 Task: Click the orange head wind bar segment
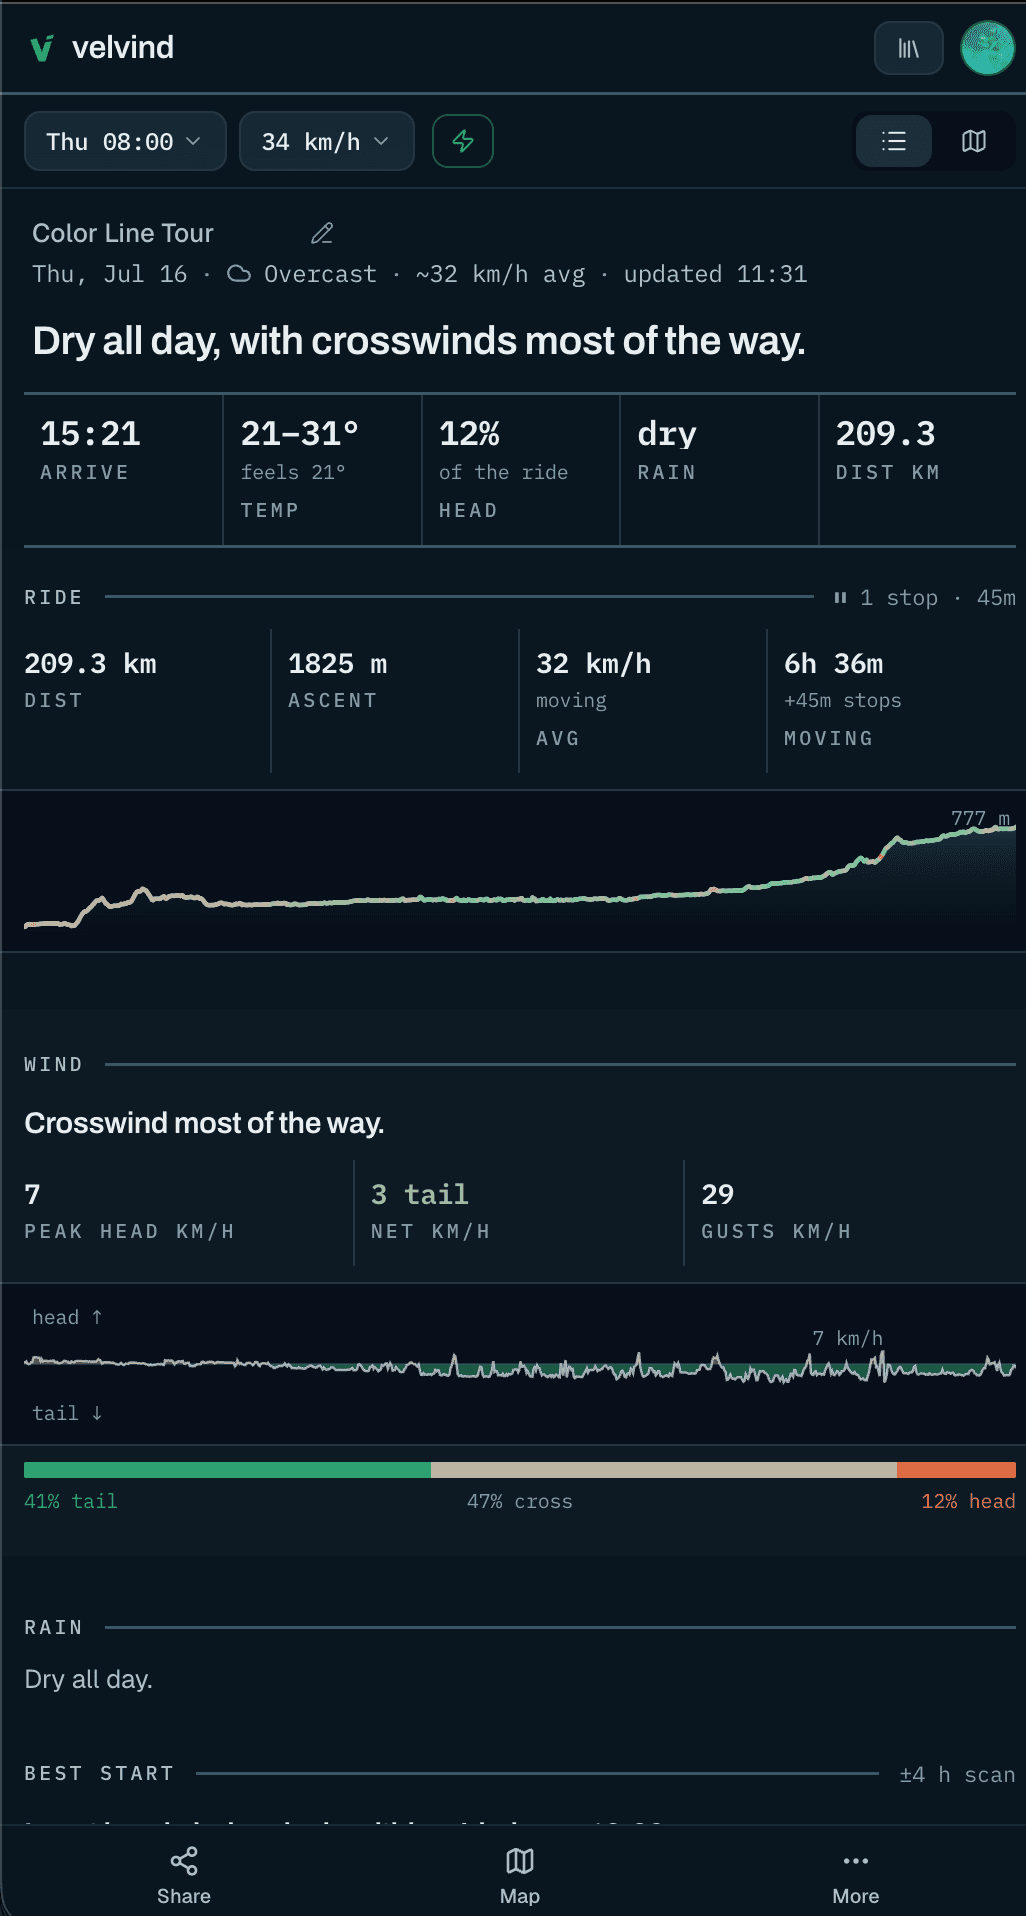tap(956, 1470)
